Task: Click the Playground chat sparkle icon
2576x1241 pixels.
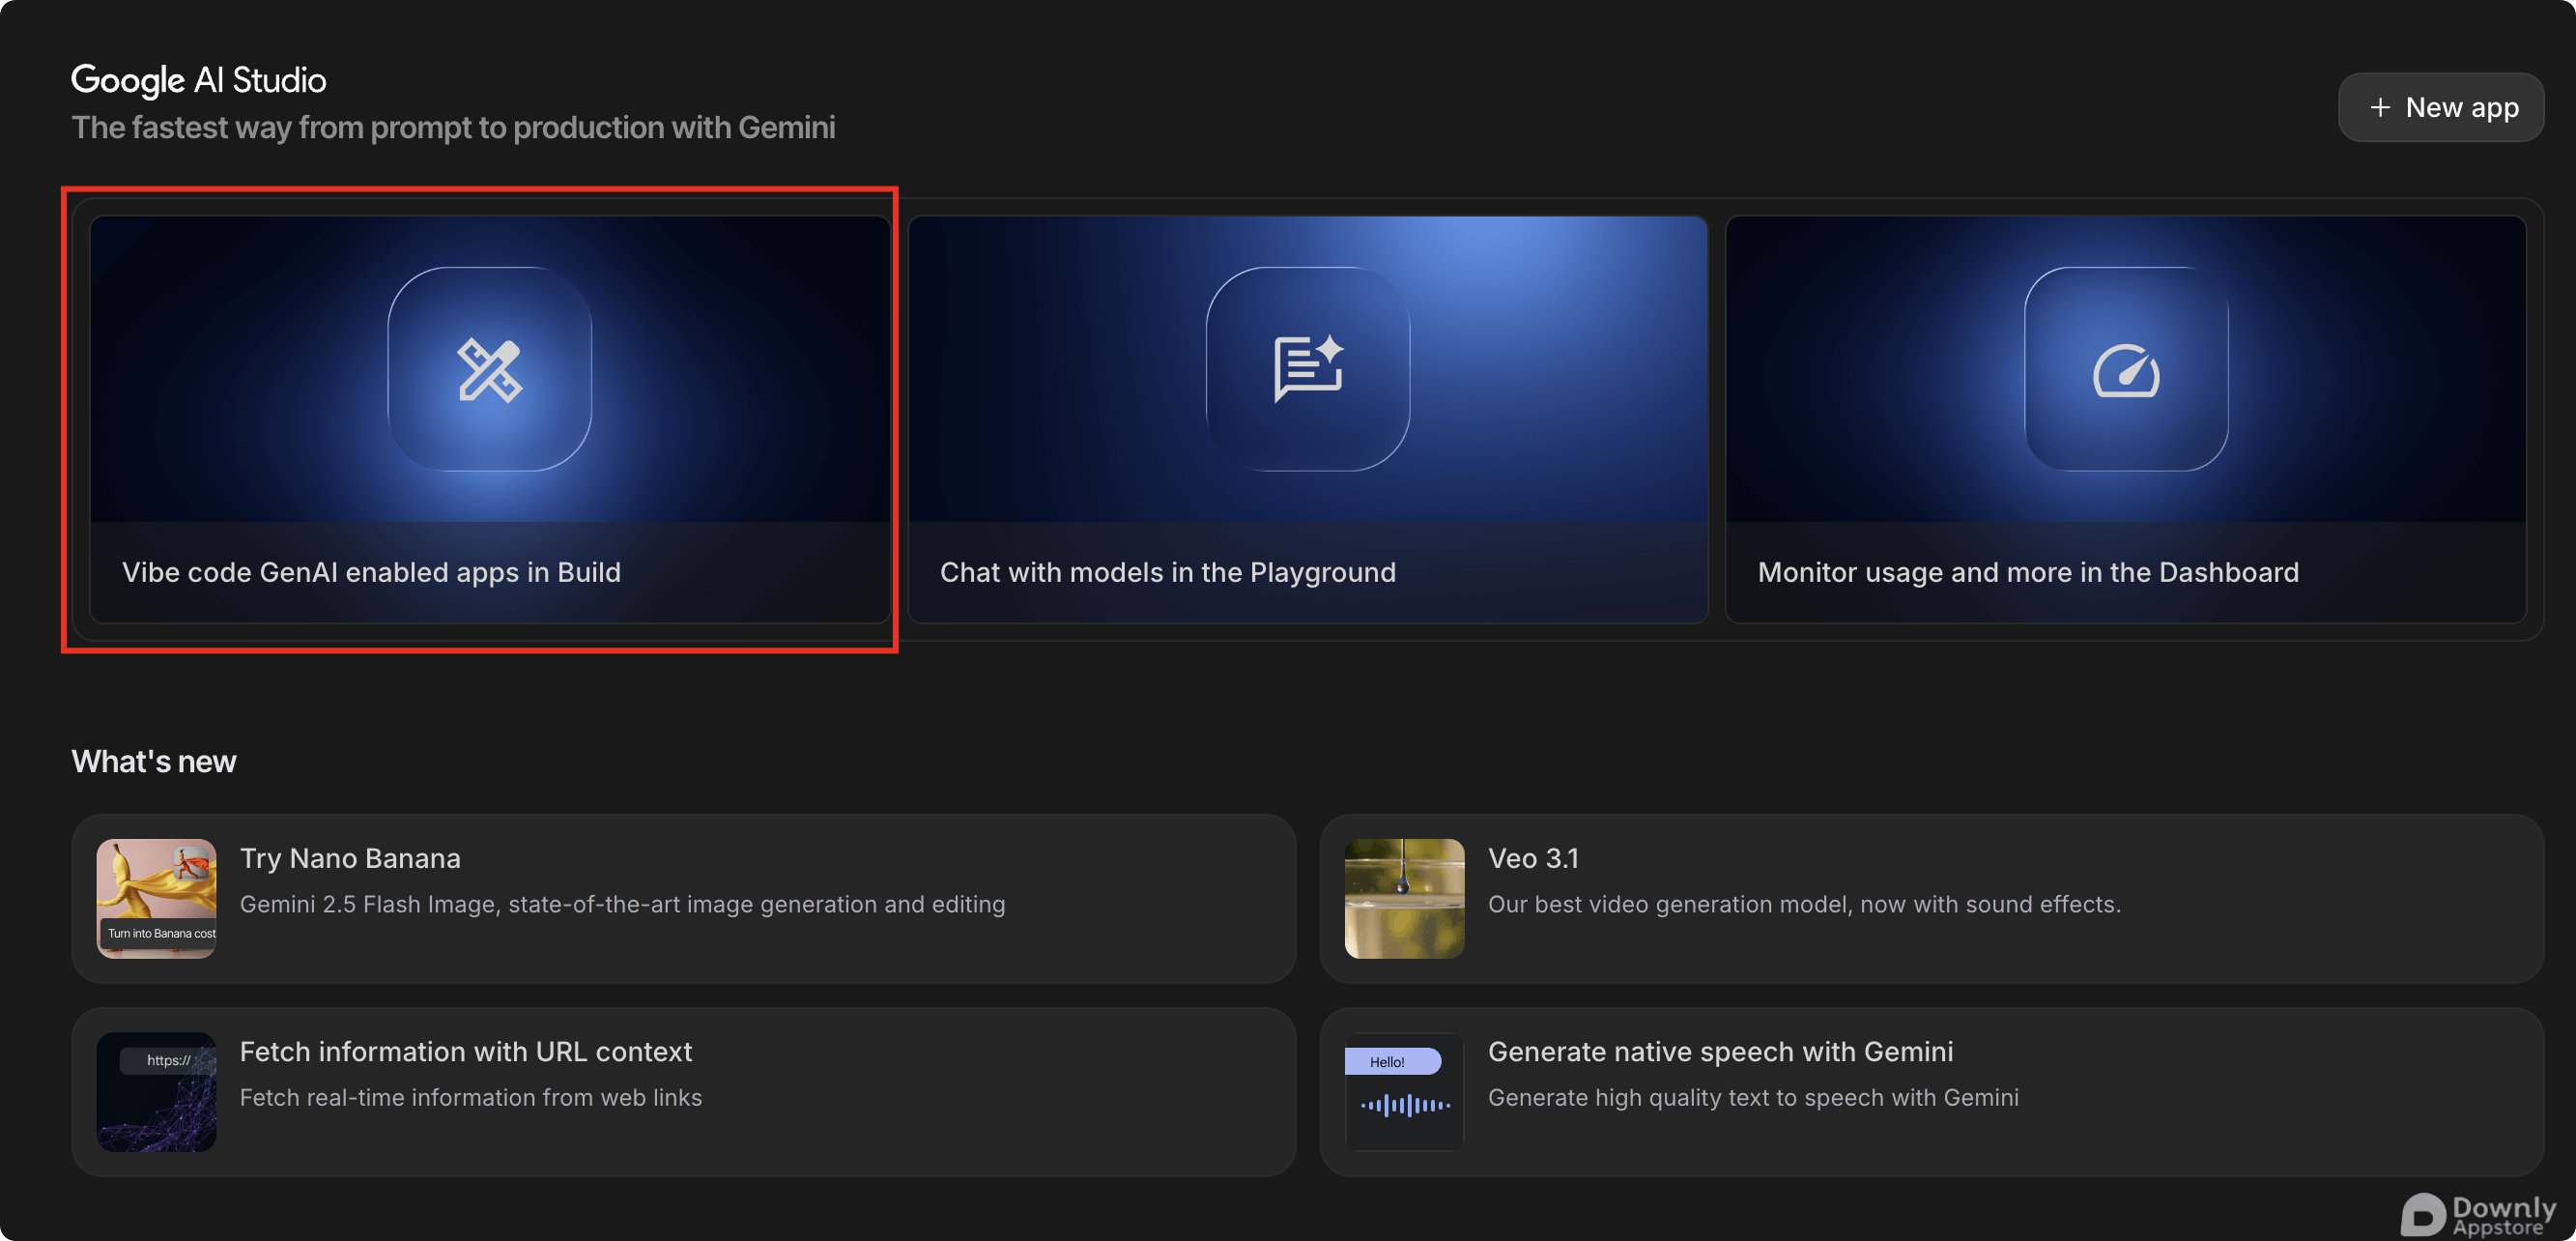Action: [1307, 370]
